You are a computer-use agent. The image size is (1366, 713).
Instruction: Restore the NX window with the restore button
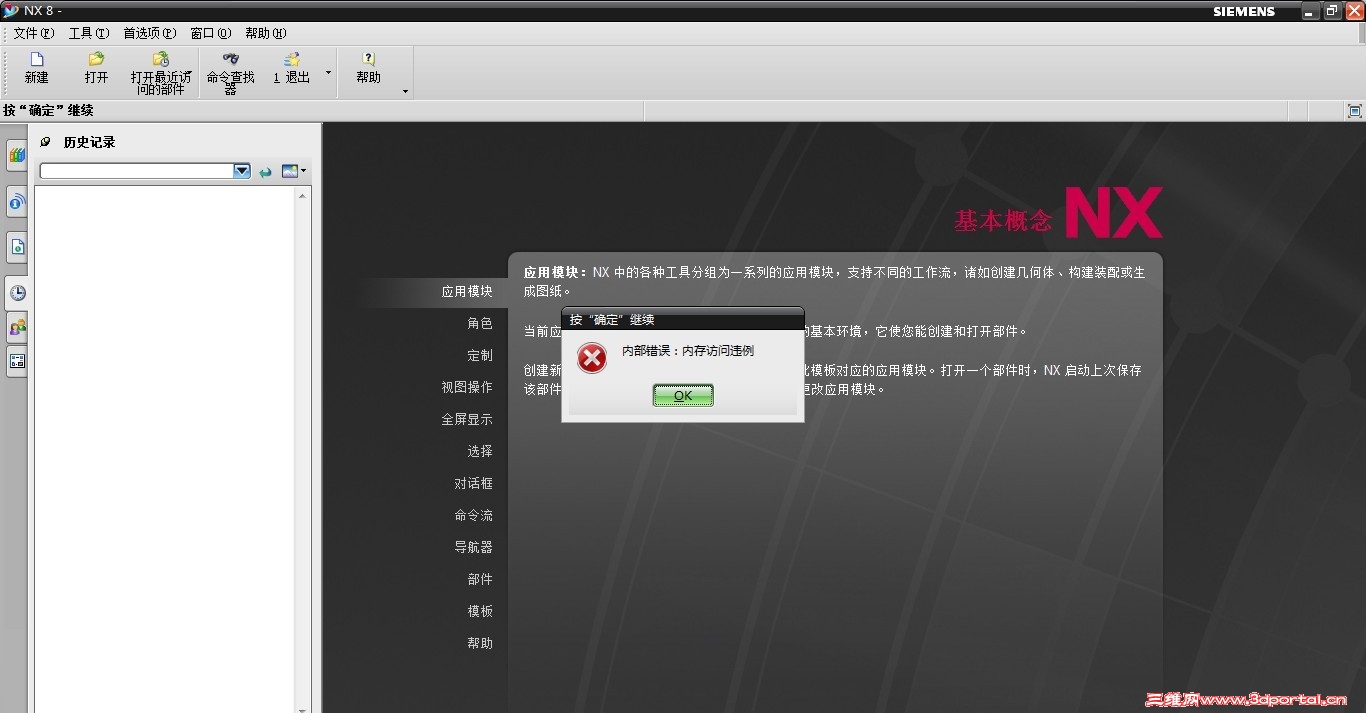click(x=1332, y=11)
